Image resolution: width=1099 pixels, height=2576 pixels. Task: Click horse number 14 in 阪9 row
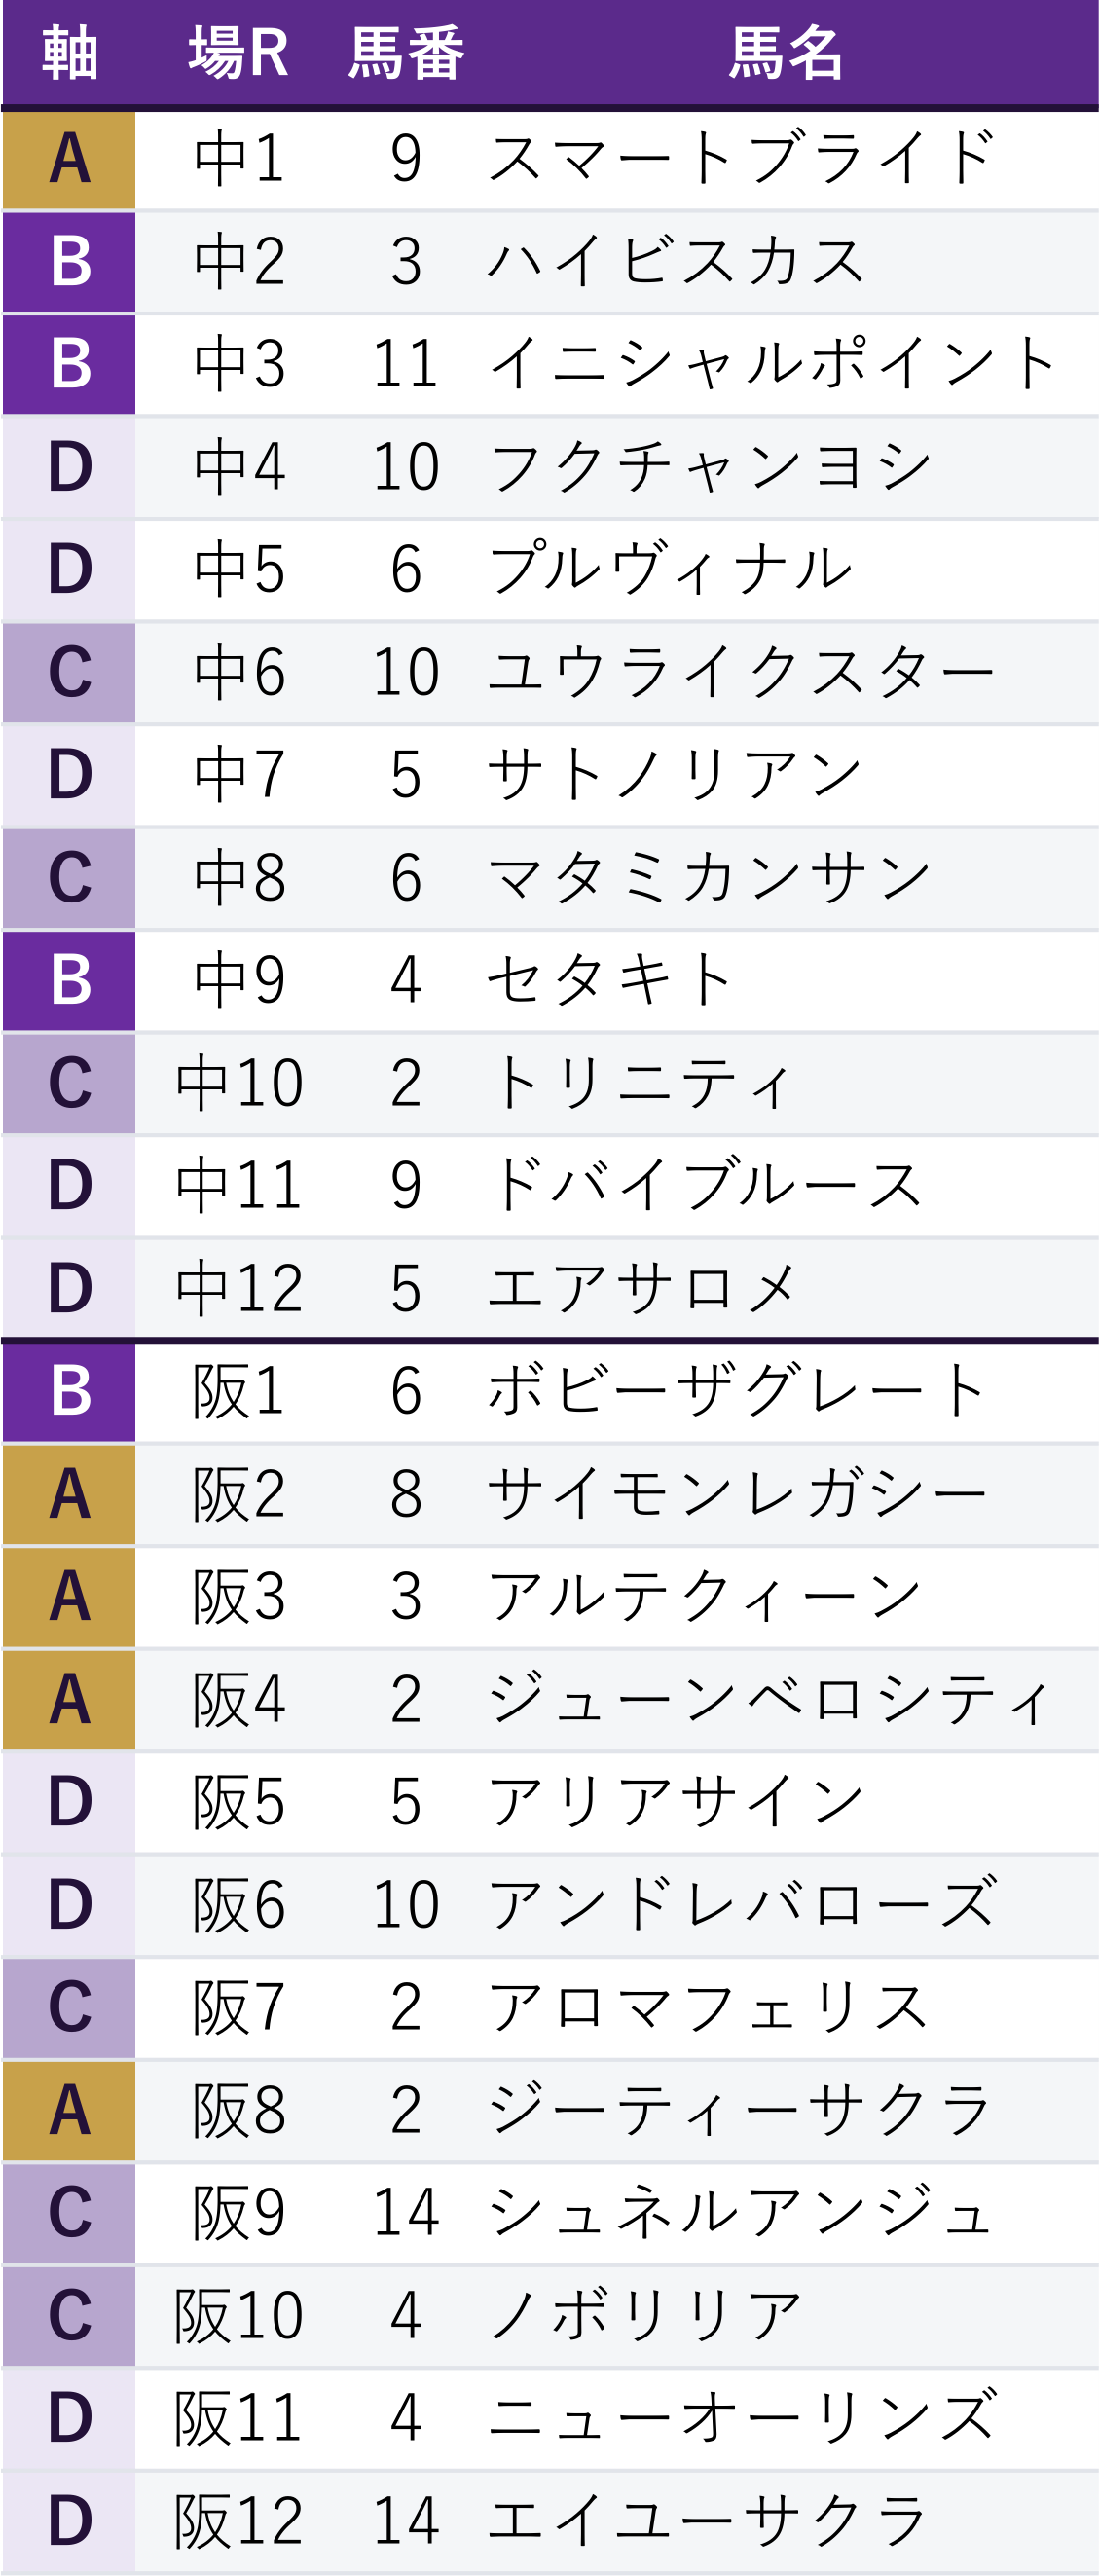406,2212
